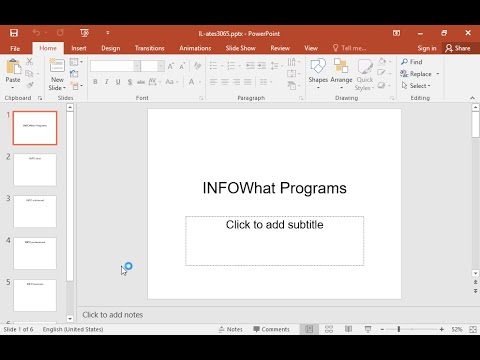Switch to the Design tab

coord(111,48)
